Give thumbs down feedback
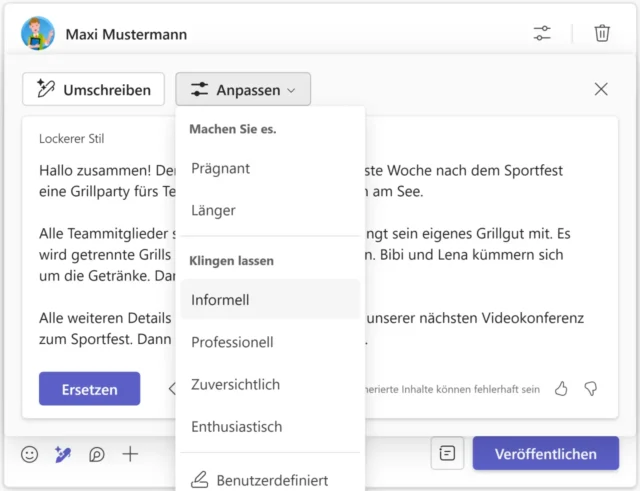Screen dimensions: 640x491 click(x=590, y=388)
